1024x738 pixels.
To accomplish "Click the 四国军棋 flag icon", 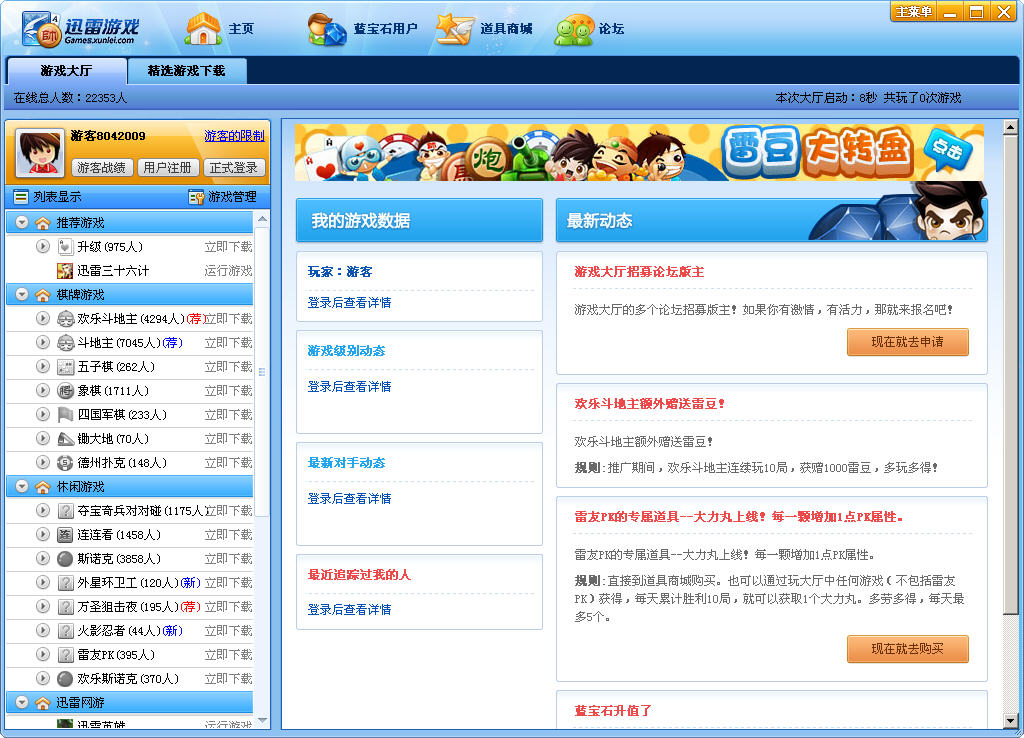I will pyautogui.click(x=65, y=415).
